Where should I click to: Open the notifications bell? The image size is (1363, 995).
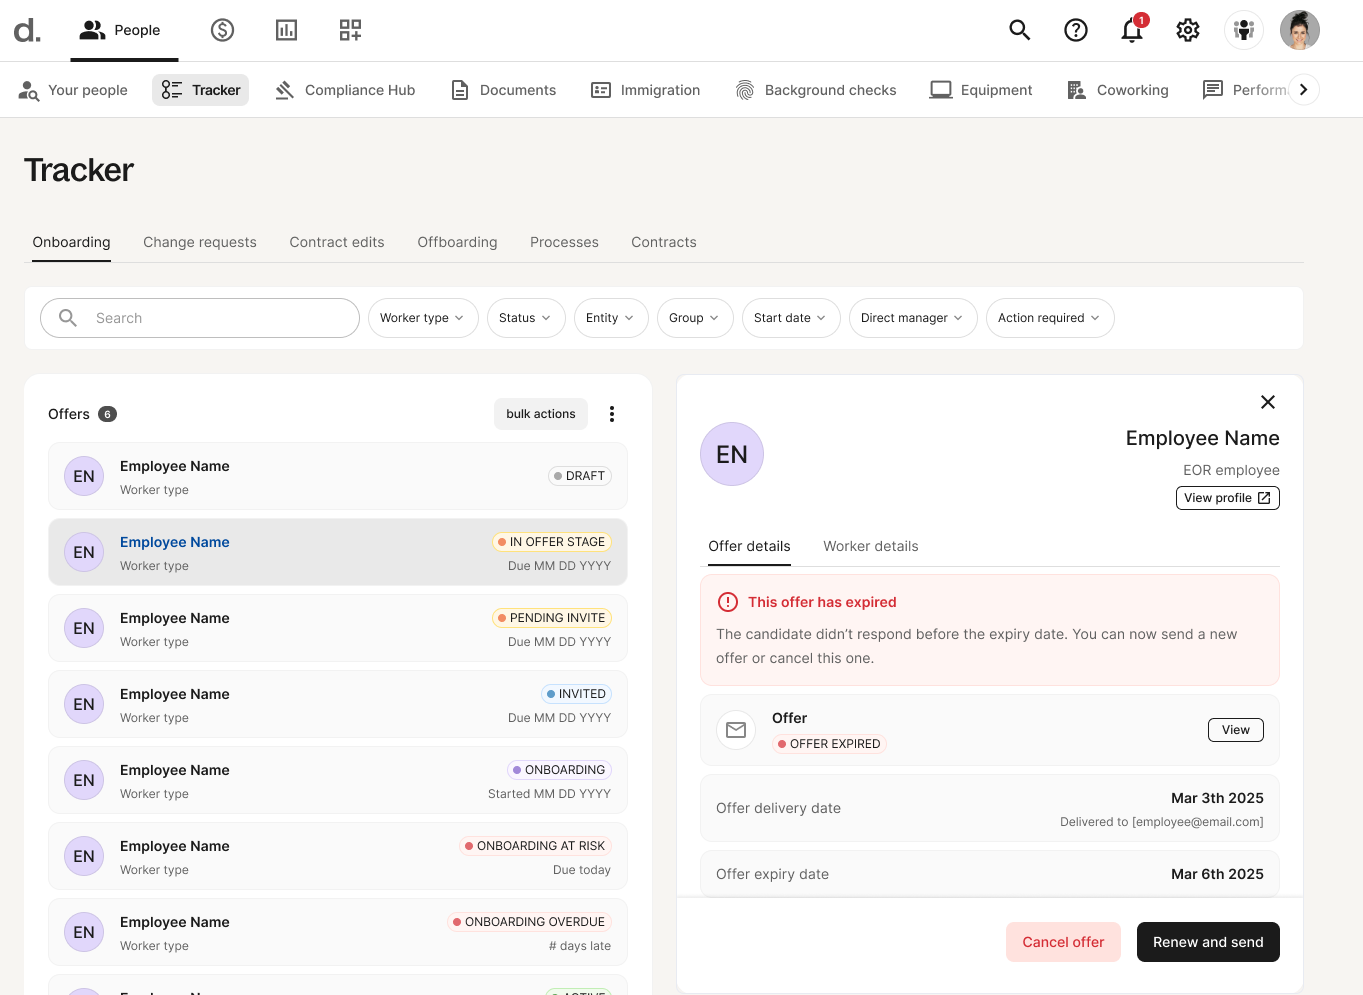[x=1131, y=30]
